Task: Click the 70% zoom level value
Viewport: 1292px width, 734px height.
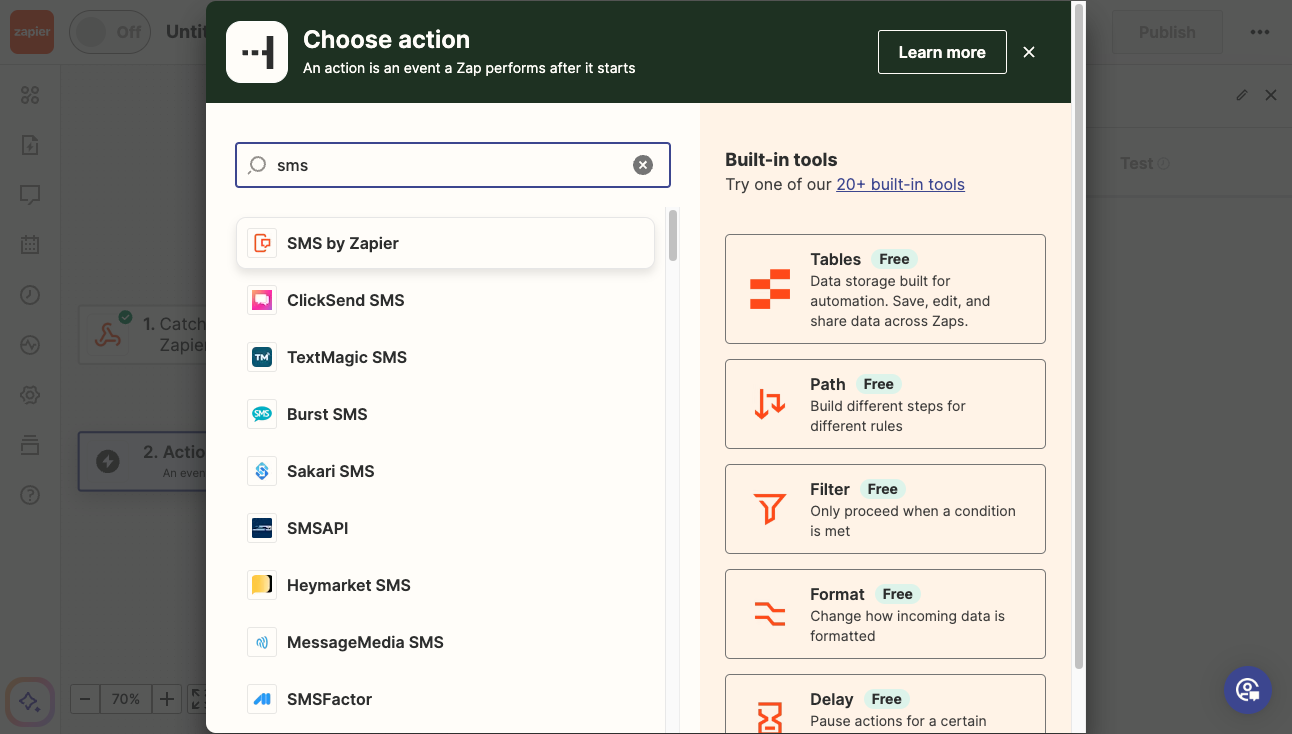Action: 126,699
